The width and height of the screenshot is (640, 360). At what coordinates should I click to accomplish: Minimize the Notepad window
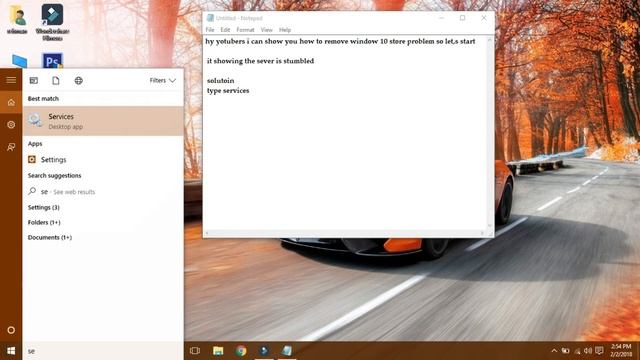pos(441,18)
